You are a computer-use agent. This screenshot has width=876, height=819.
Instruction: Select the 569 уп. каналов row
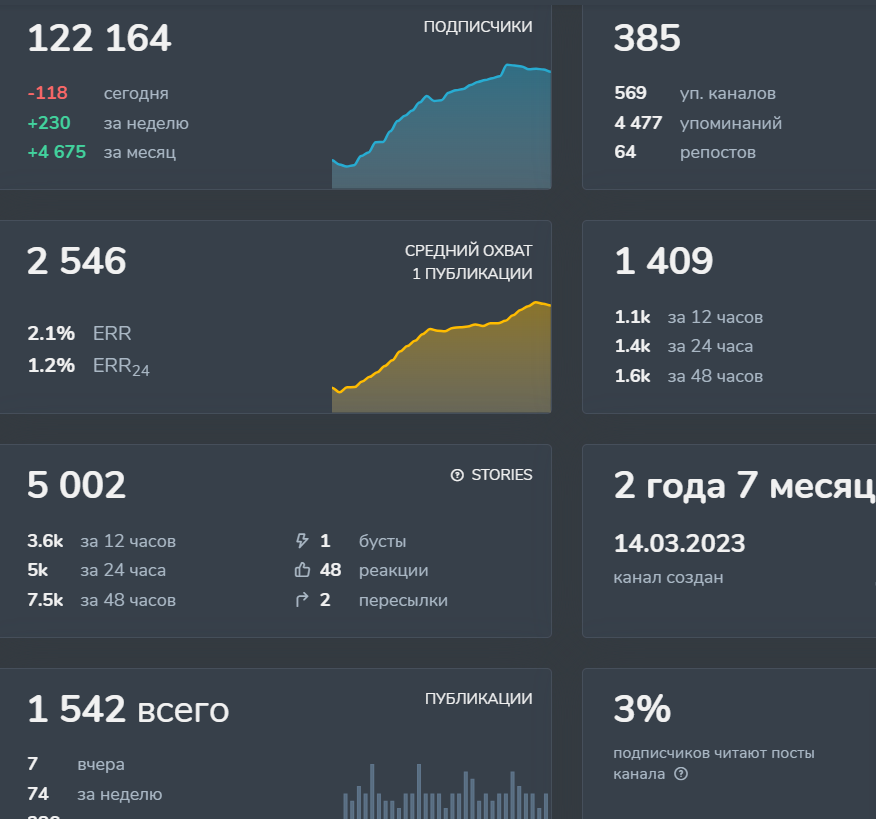coord(694,93)
